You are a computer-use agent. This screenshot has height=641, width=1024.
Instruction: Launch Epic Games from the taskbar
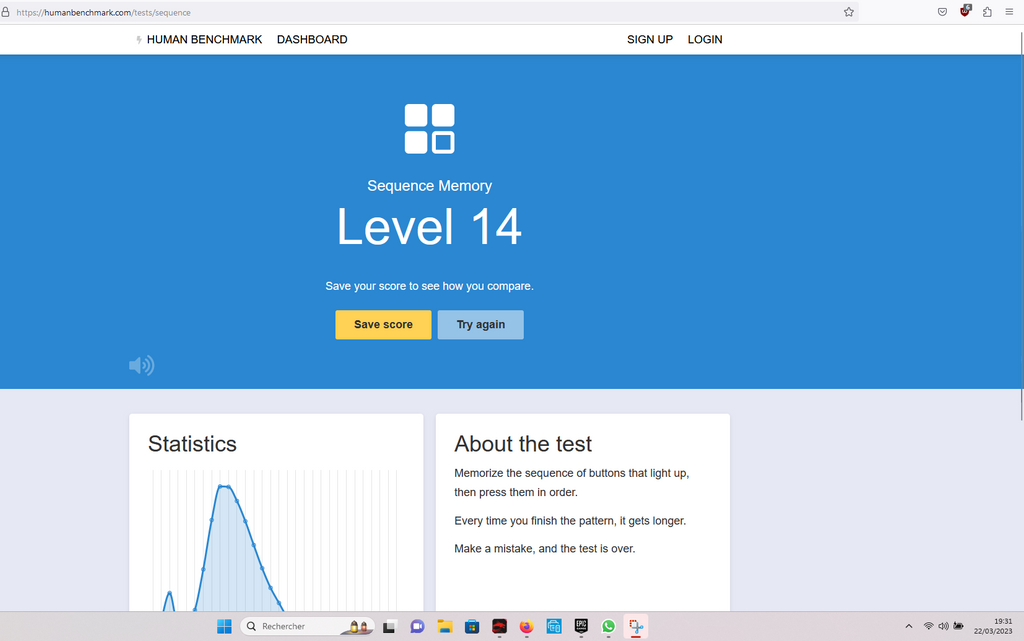[581, 626]
